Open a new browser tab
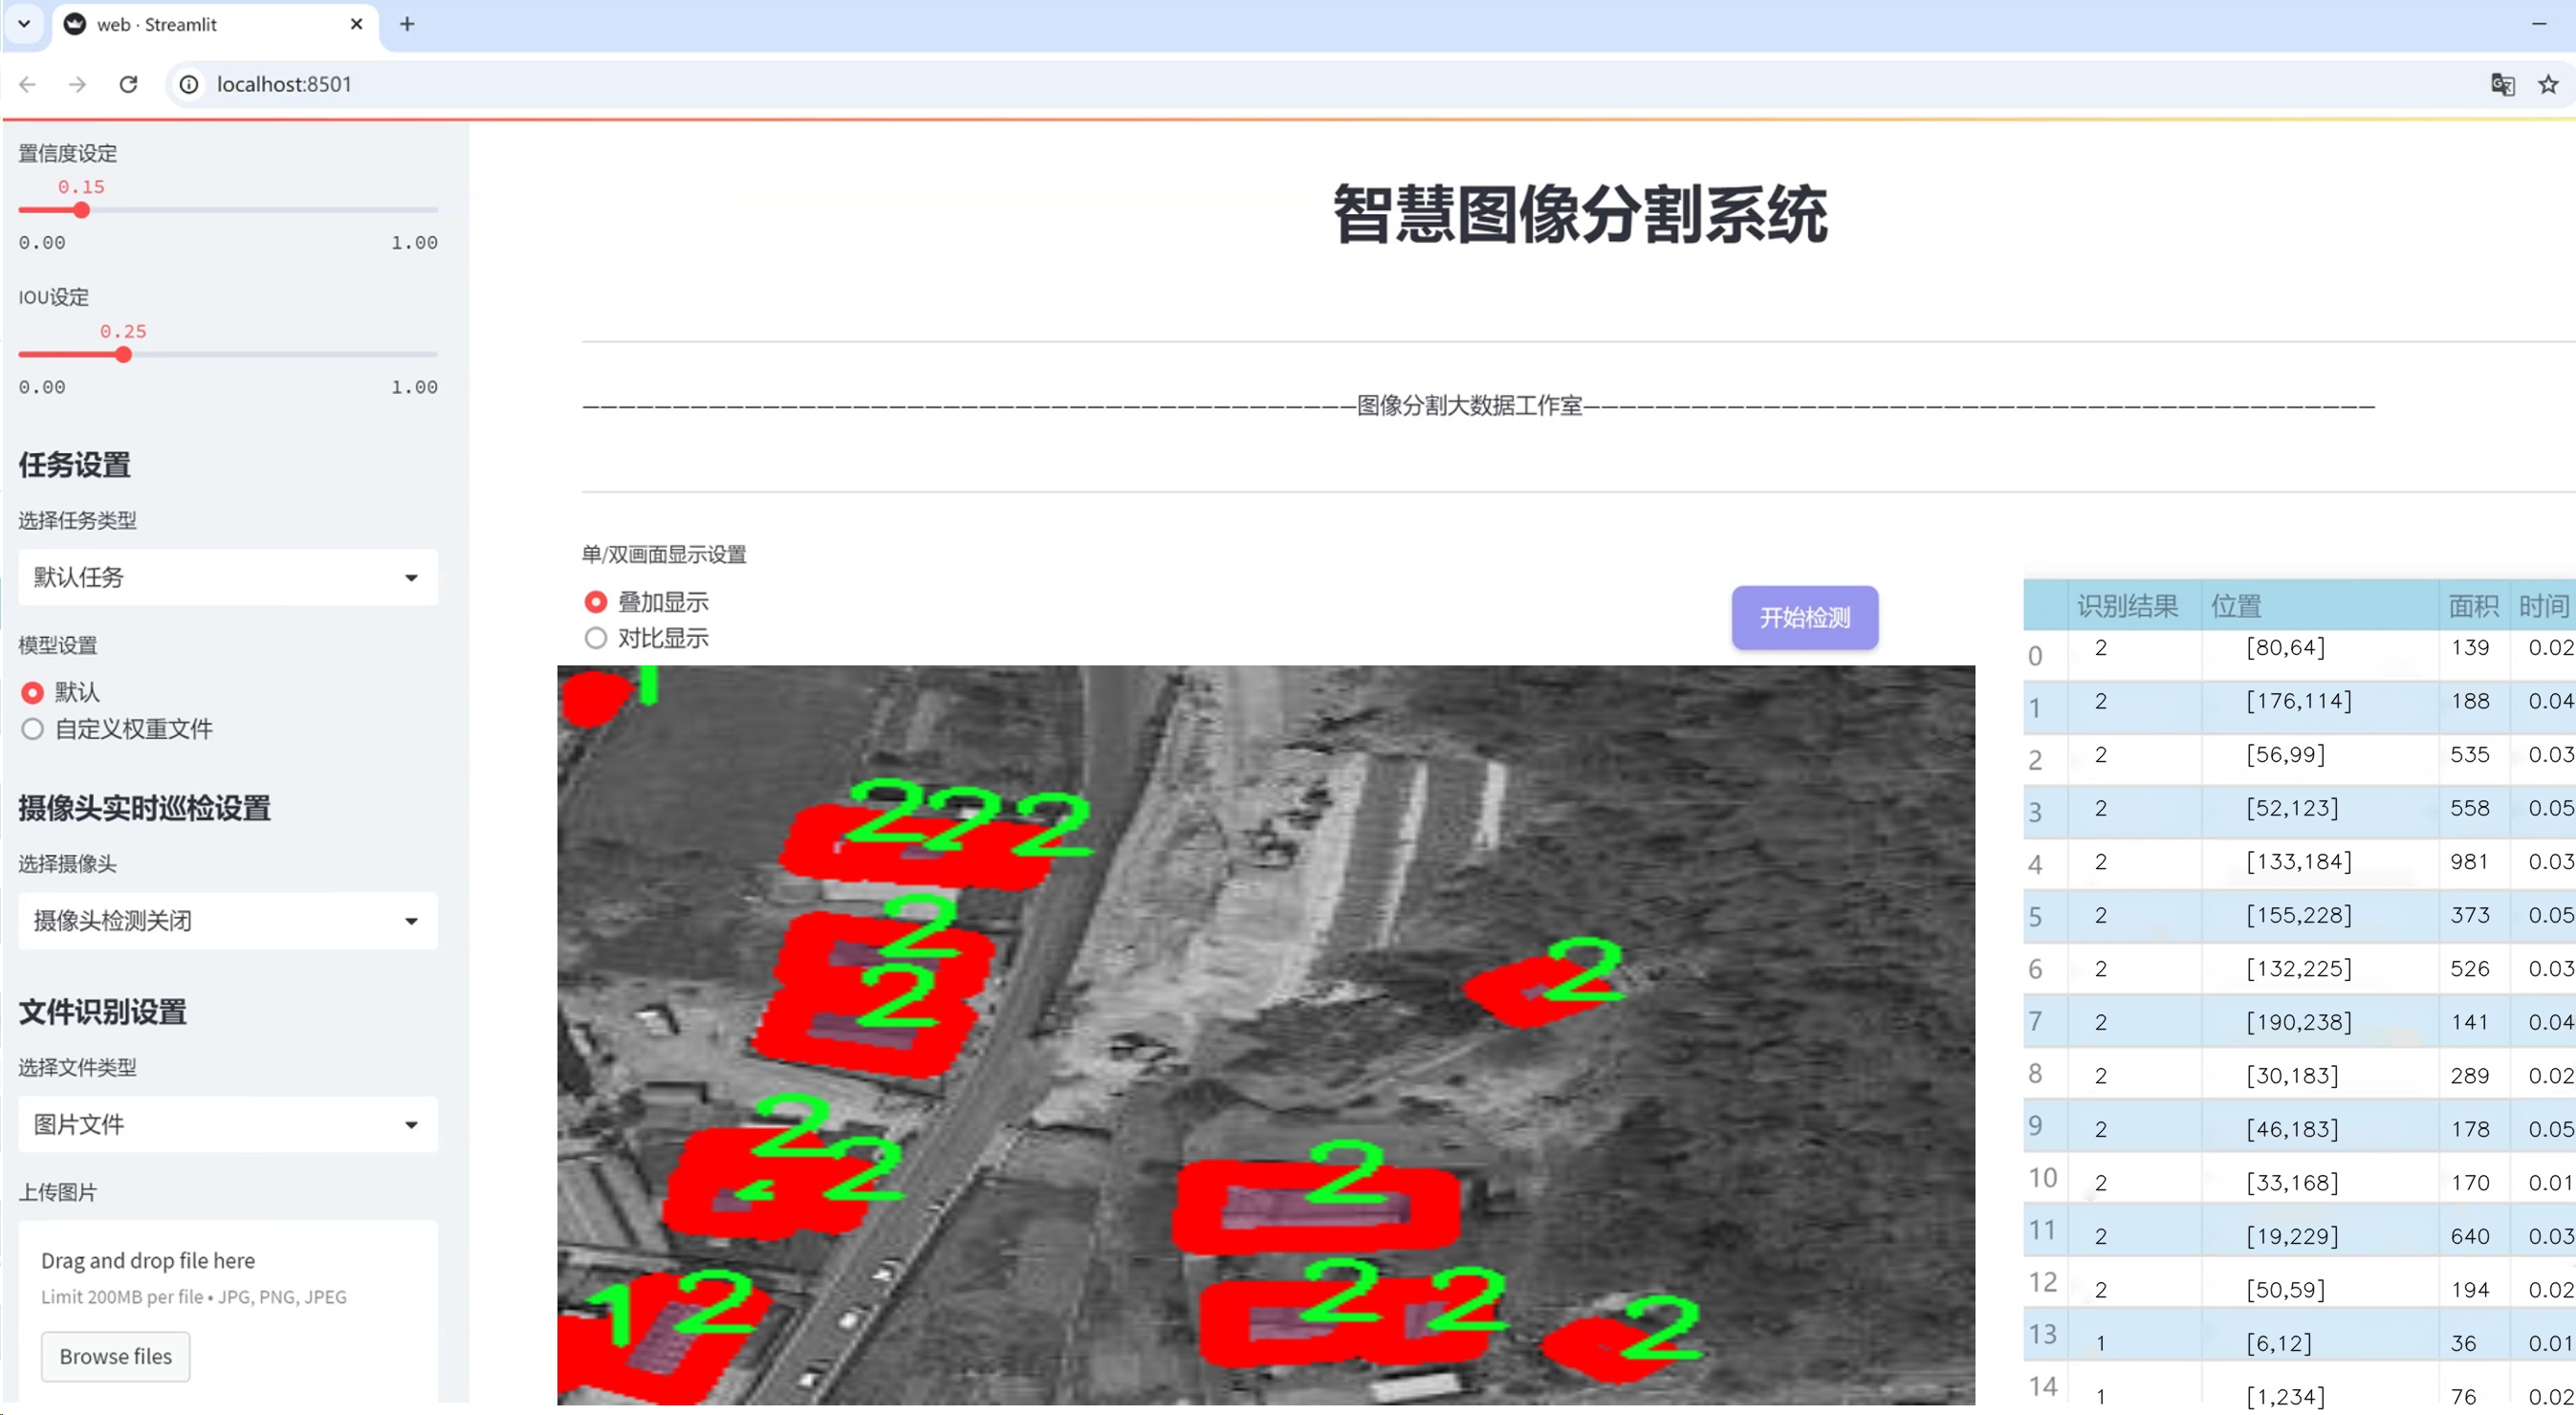The image size is (2576, 1415). pyautogui.click(x=407, y=24)
